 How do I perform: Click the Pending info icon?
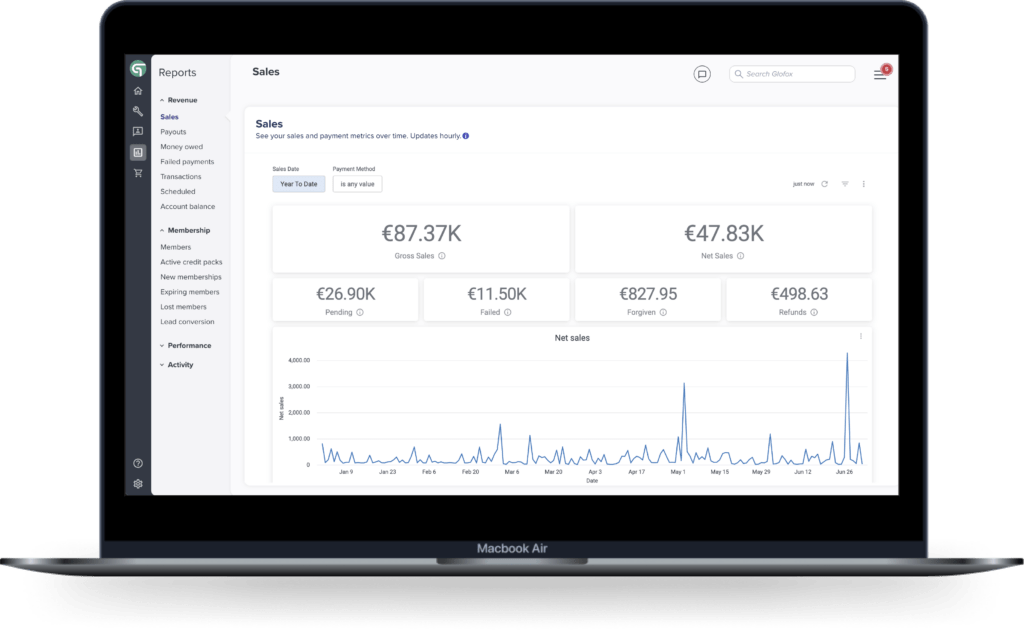point(360,312)
